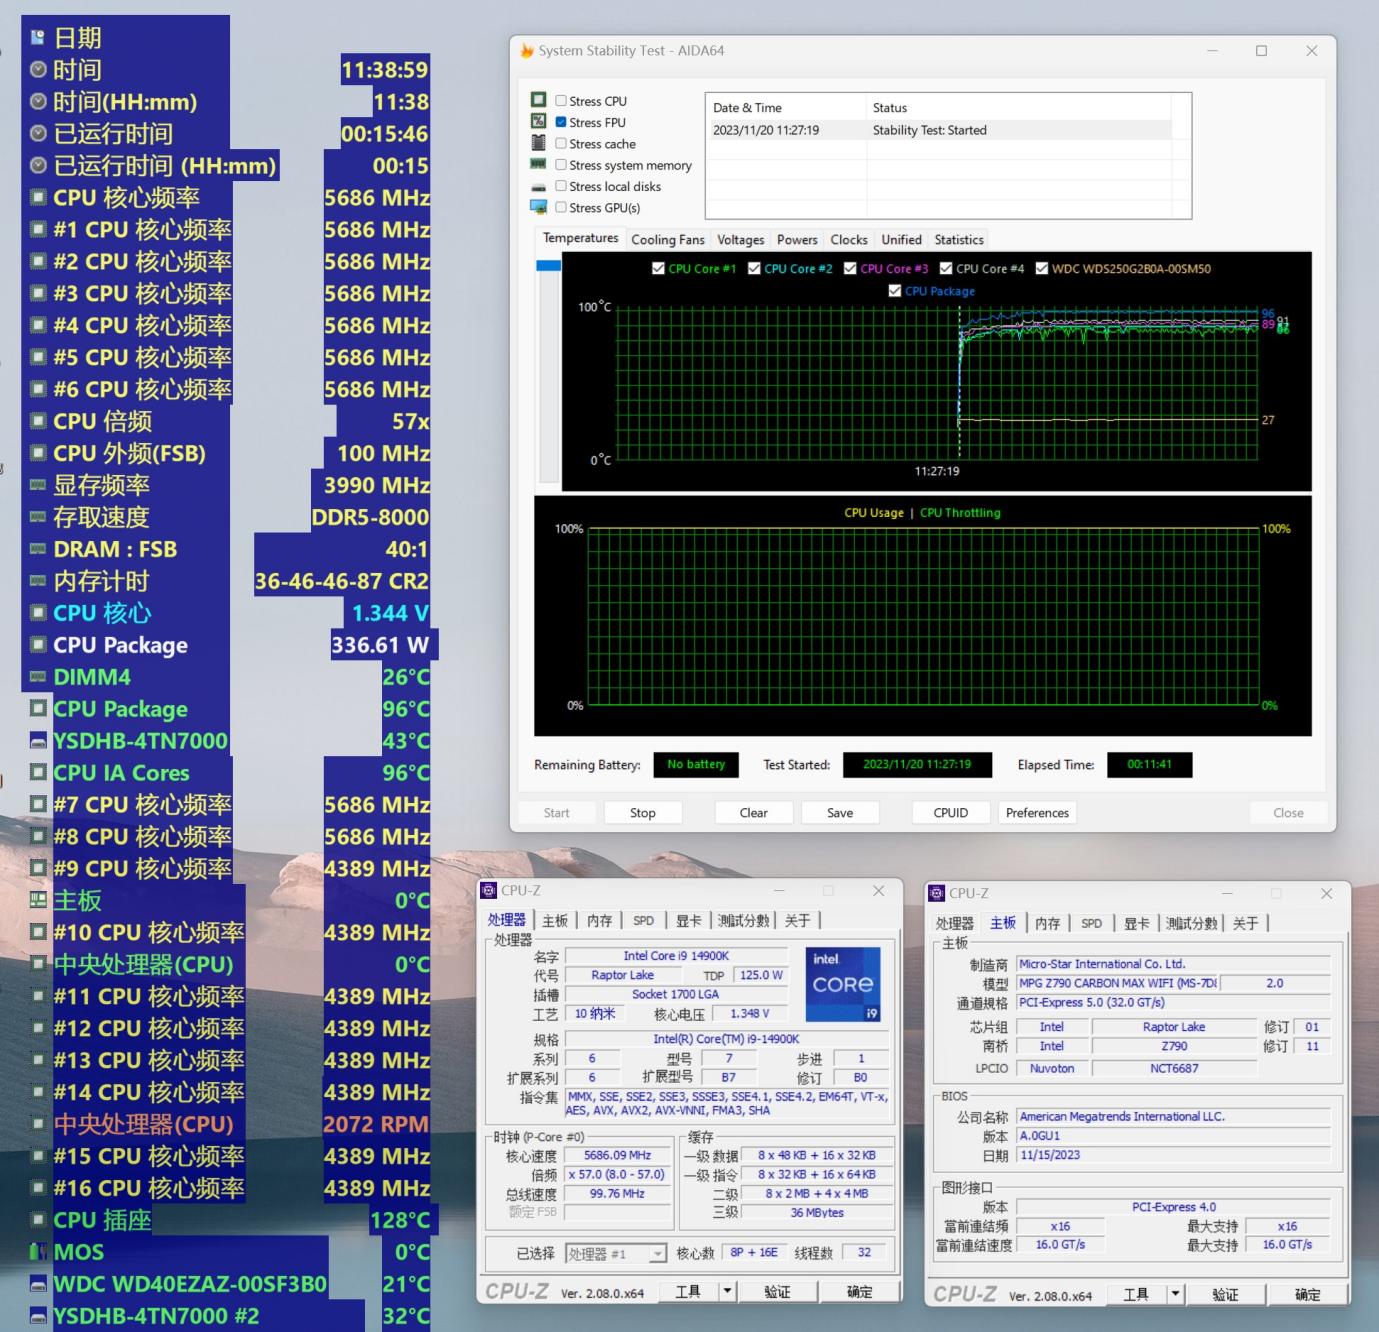The height and width of the screenshot is (1332, 1379).
Task: Click the MOS sensor icon
Action: click(x=38, y=1252)
